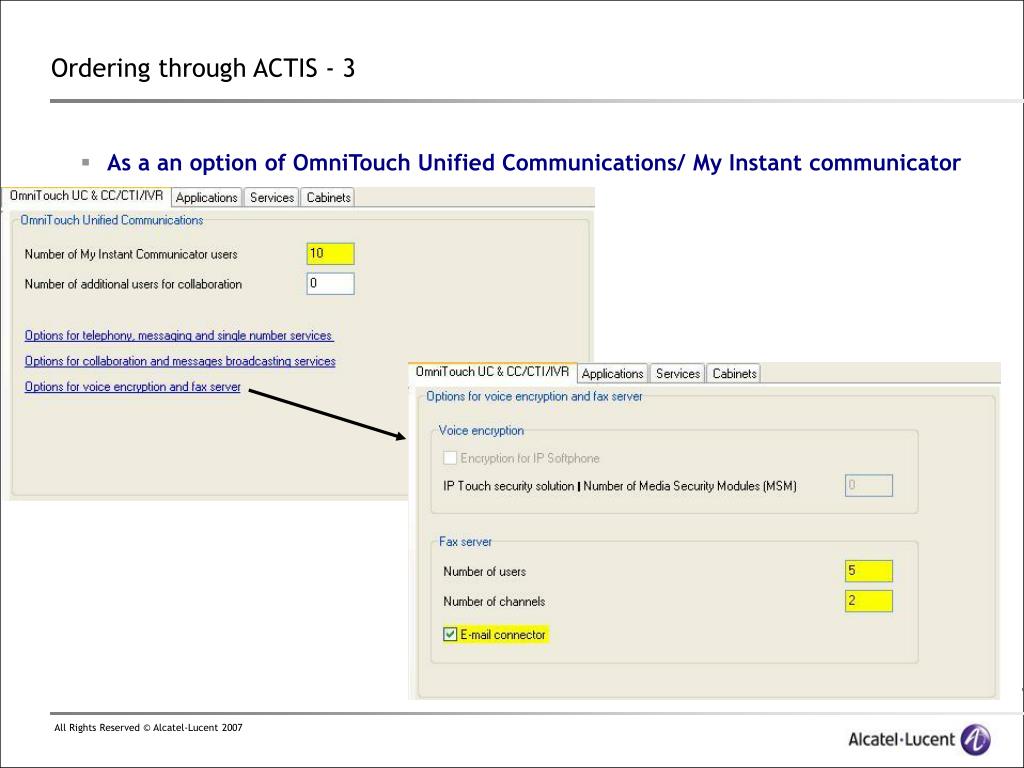Click the 'Number of channels' label
The width and height of the screenshot is (1024, 768).
(494, 601)
